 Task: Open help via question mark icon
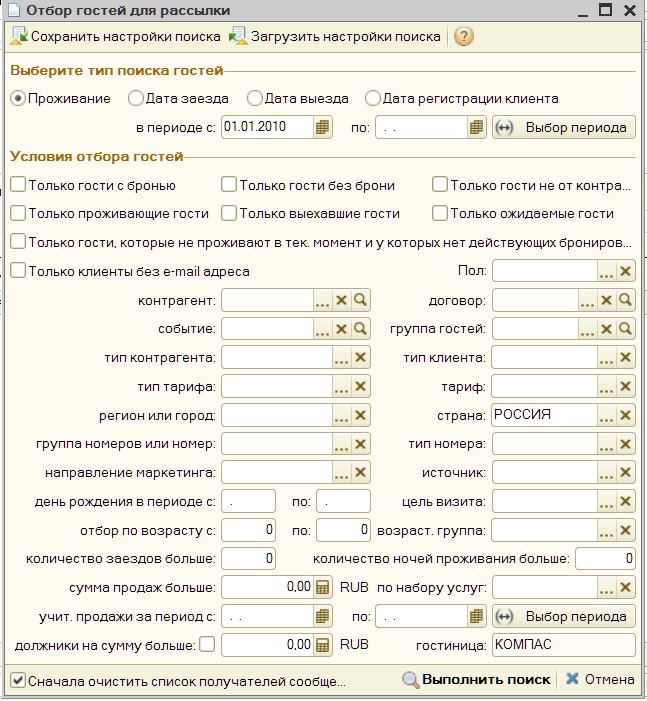[464, 36]
